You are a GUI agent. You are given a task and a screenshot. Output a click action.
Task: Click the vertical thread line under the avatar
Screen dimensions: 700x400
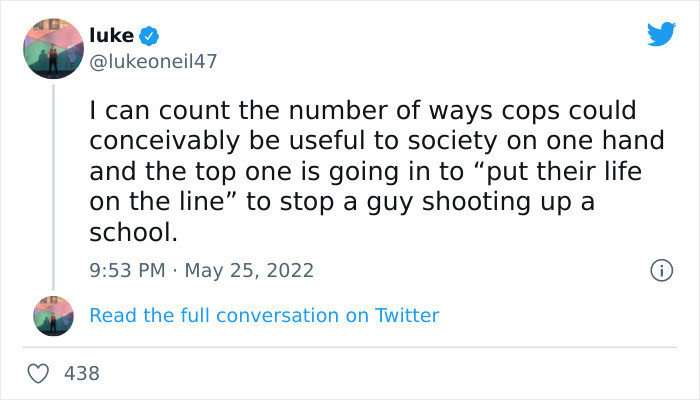[54, 180]
